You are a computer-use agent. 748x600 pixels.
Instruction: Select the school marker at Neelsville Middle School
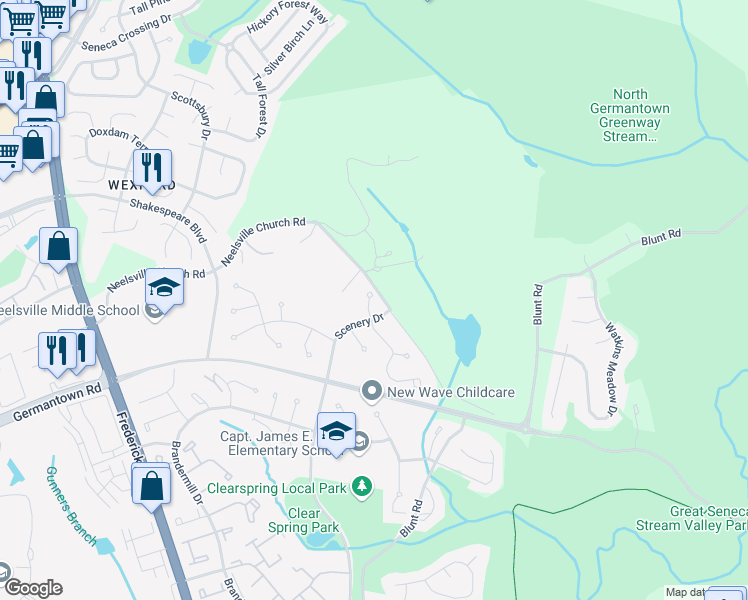click(164, 290)
